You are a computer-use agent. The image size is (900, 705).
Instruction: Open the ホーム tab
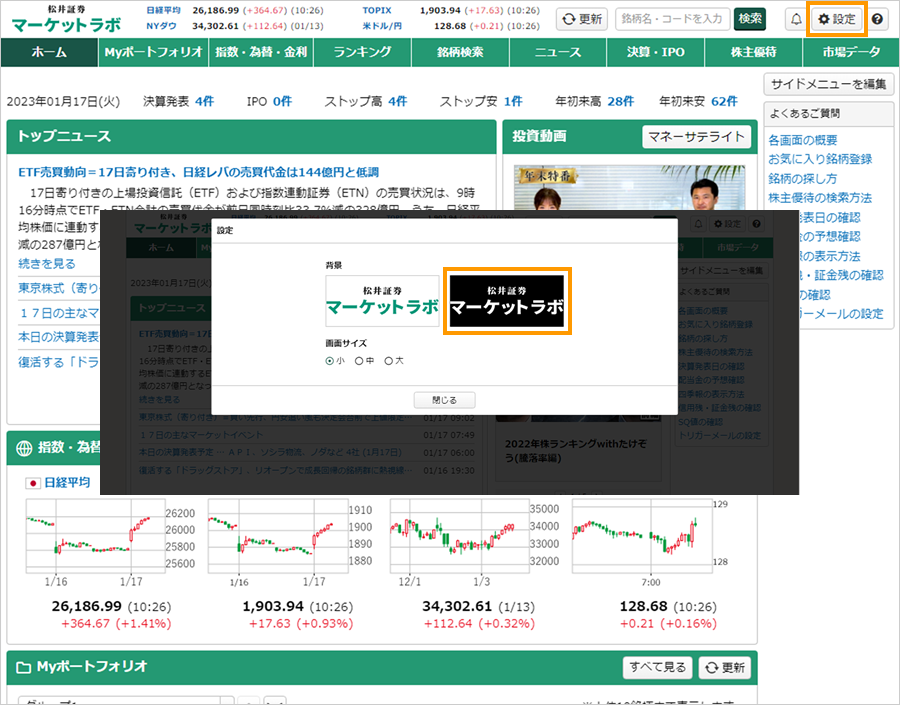(49, 52)
